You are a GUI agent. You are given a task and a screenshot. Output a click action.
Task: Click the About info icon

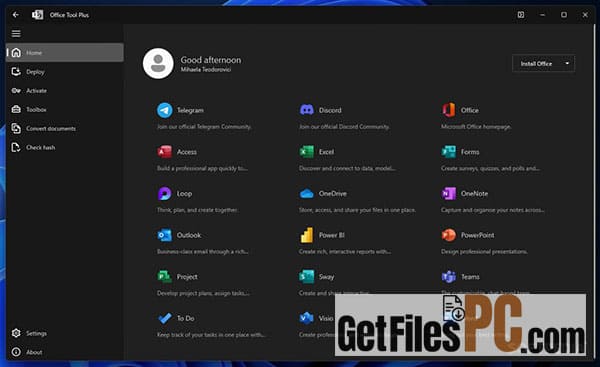(16, 352)
